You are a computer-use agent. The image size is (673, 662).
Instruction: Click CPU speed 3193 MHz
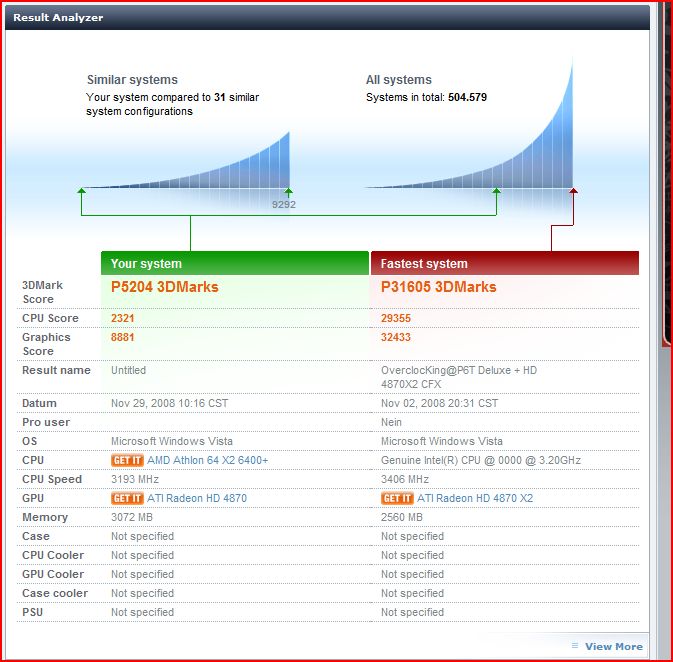coord(135,479)
